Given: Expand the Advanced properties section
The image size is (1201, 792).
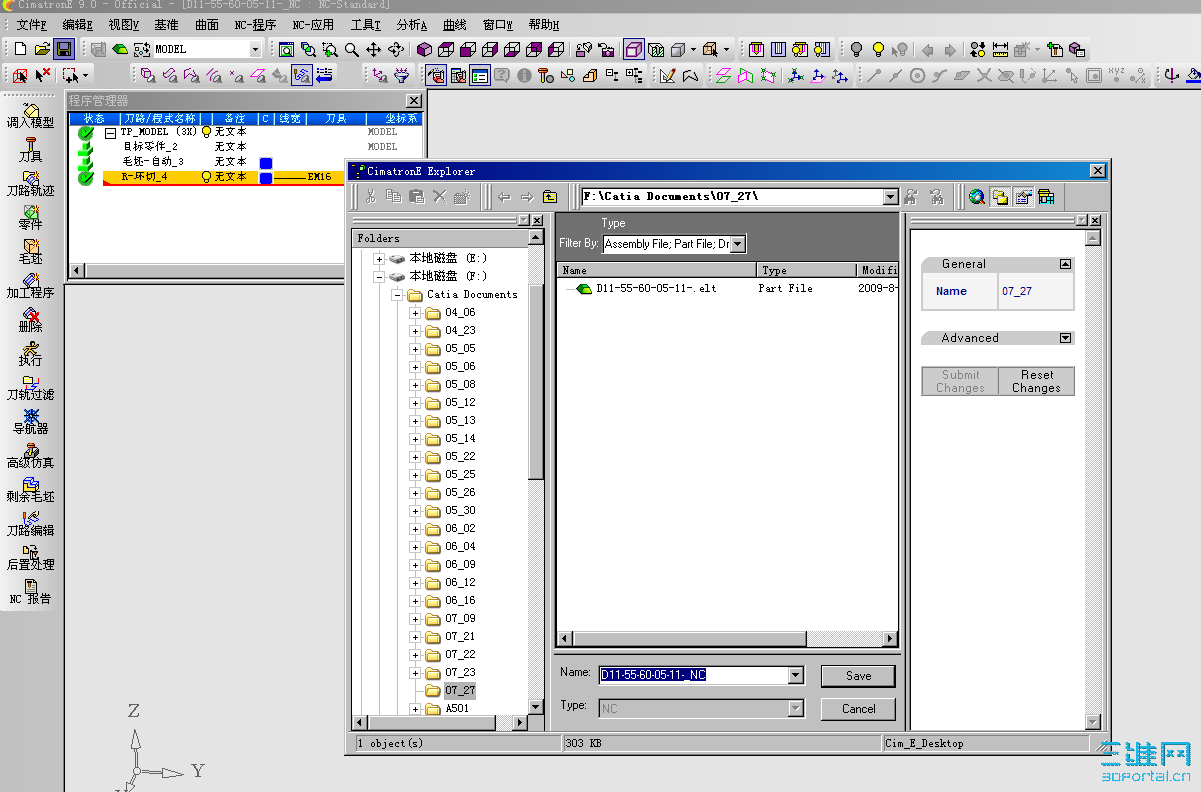Looking at the screenshot, I should click(x=1065, y=338).
